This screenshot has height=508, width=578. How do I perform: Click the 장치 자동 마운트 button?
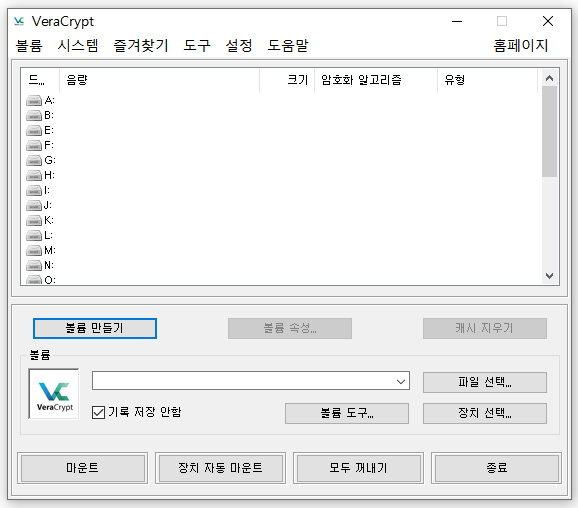click(220, 468)
